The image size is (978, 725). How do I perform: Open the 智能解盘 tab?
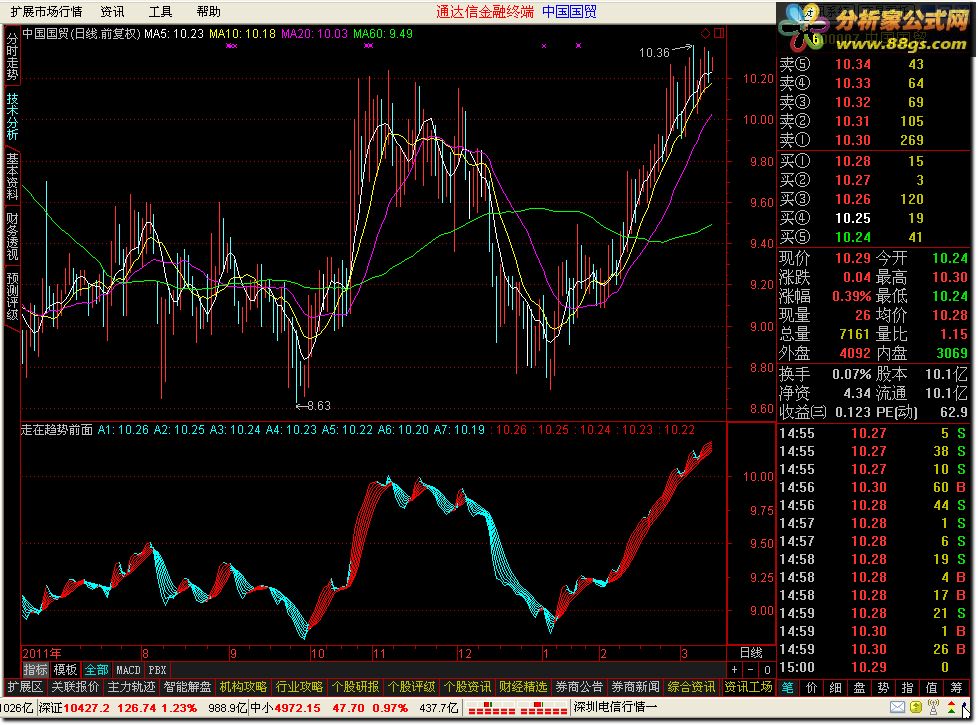pos(187,687)
